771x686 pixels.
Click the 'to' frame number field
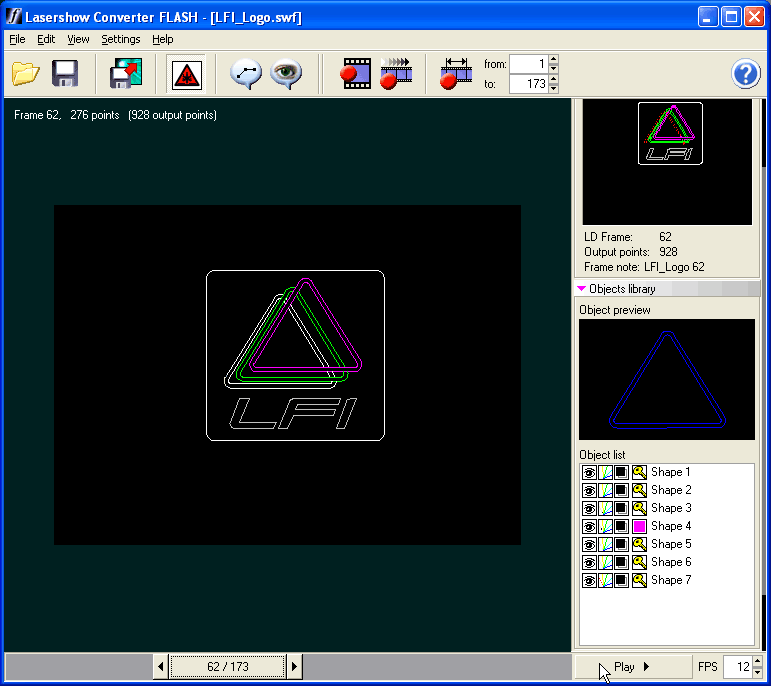click(x=528, y=84)
